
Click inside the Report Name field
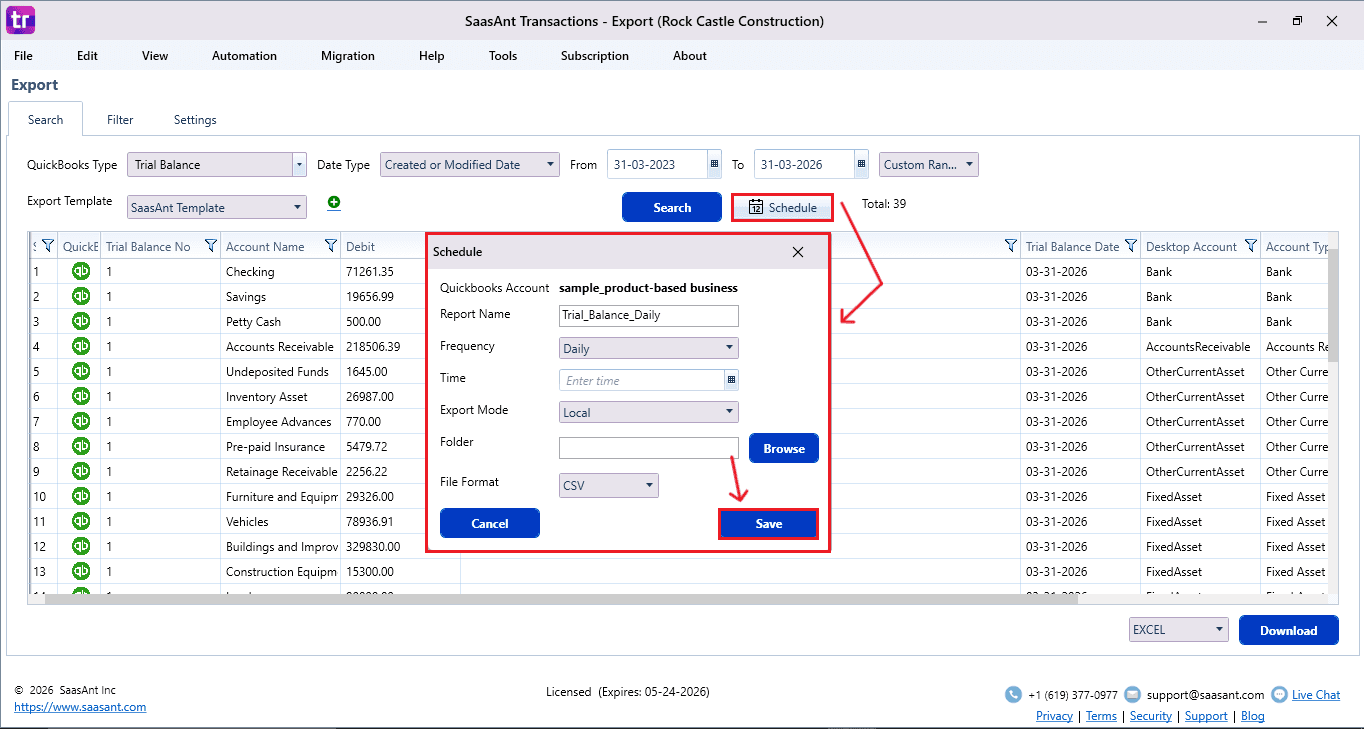click(x=648, y=315)
